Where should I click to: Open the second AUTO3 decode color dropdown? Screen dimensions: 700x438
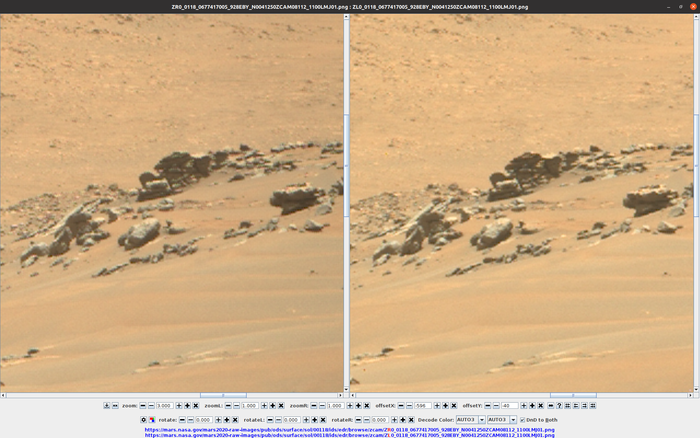[501, 420]
